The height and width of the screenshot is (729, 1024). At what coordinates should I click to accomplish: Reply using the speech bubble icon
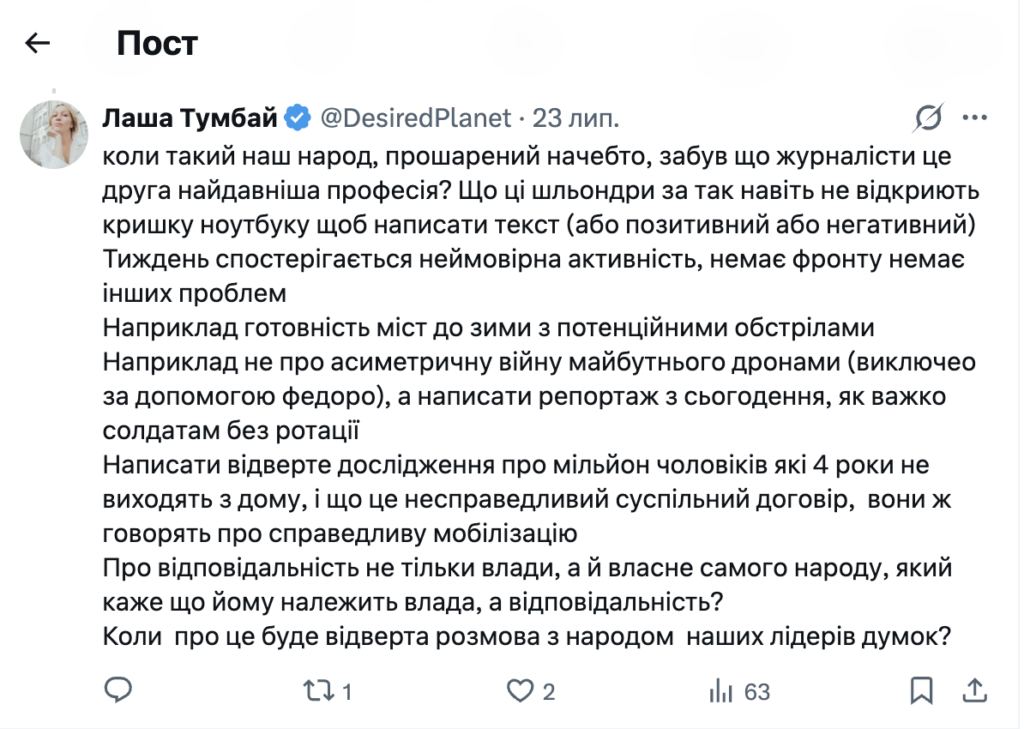pos(118,690)
